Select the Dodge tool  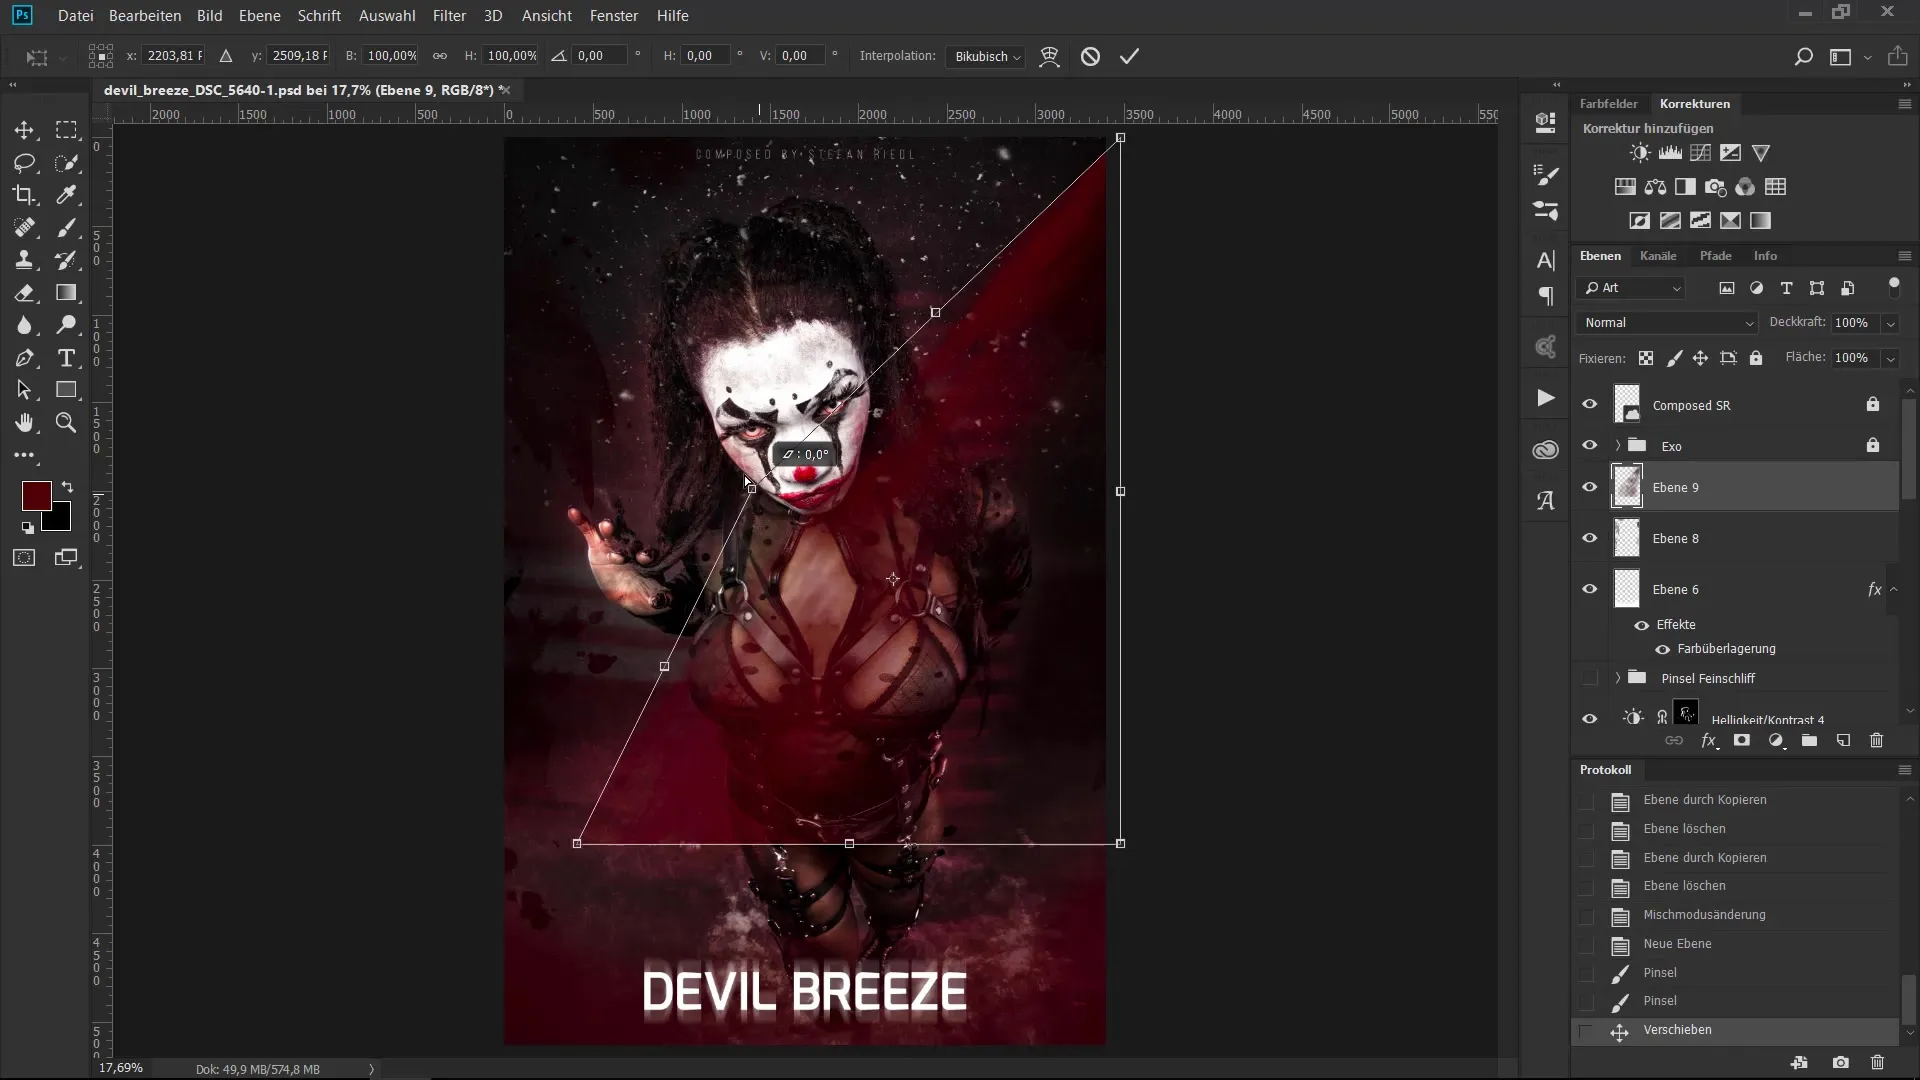[66, 325]
